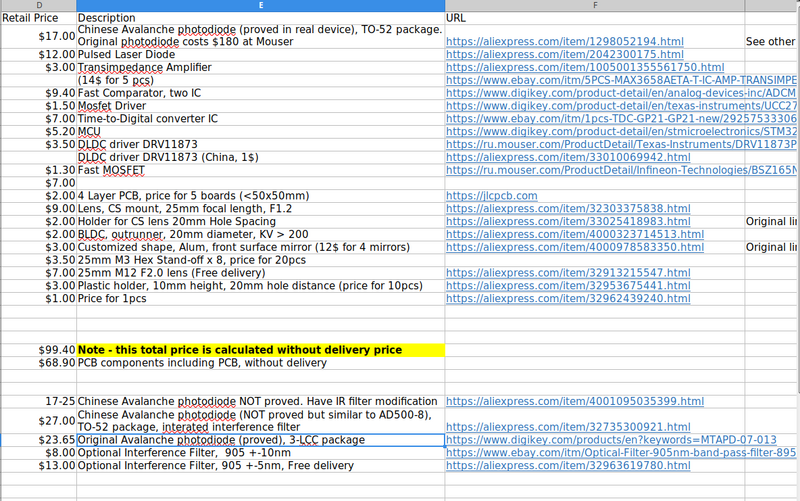Screen dimensions: 800x501
Task: Select 'Optional Interference Filter, 905 +-10nm' cell
Action: click(x=261, y=453)
